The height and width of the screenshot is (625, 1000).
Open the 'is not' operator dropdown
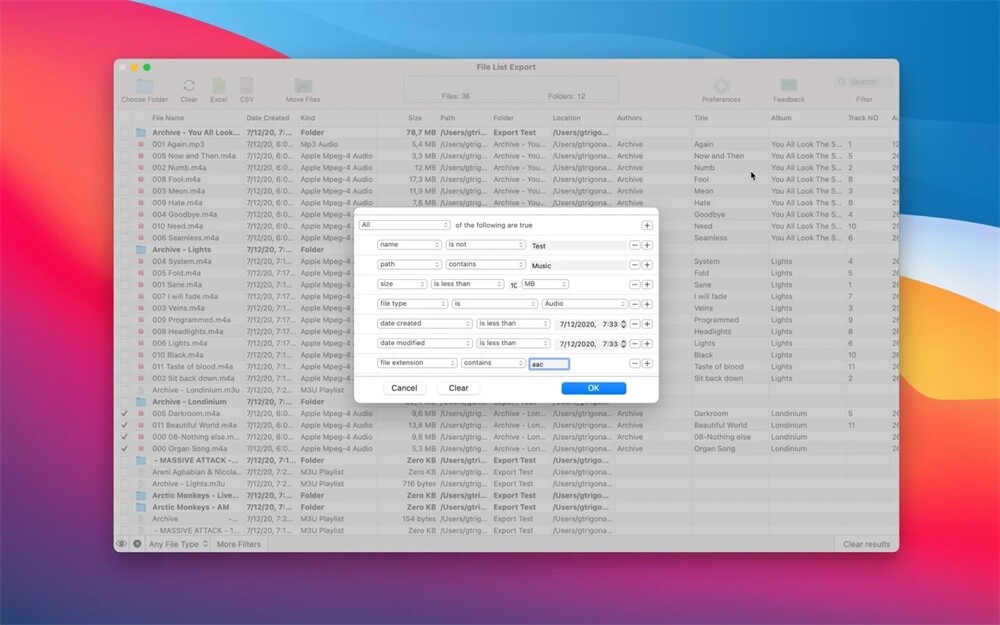[x=485, y=245]
